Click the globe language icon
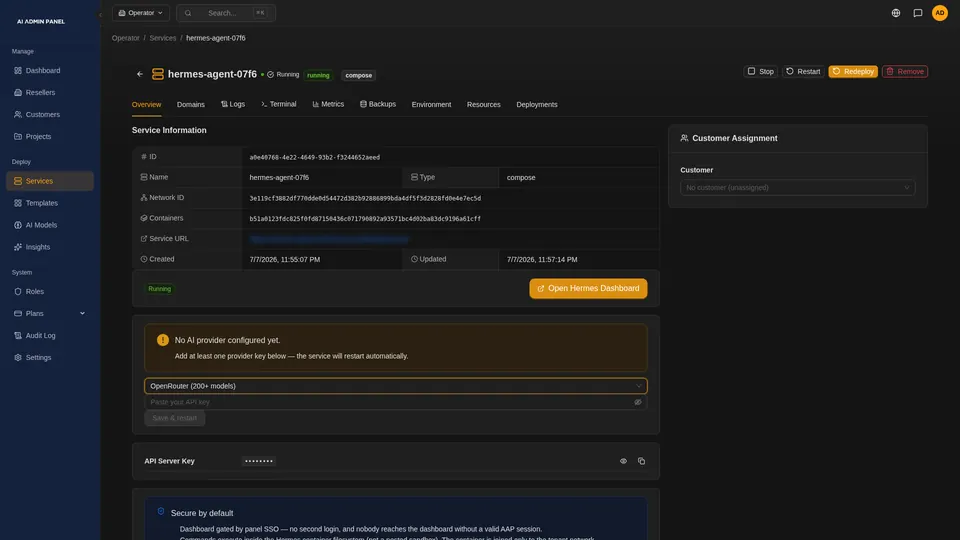This screenshot has height=540, width=960. click(896, 13)
